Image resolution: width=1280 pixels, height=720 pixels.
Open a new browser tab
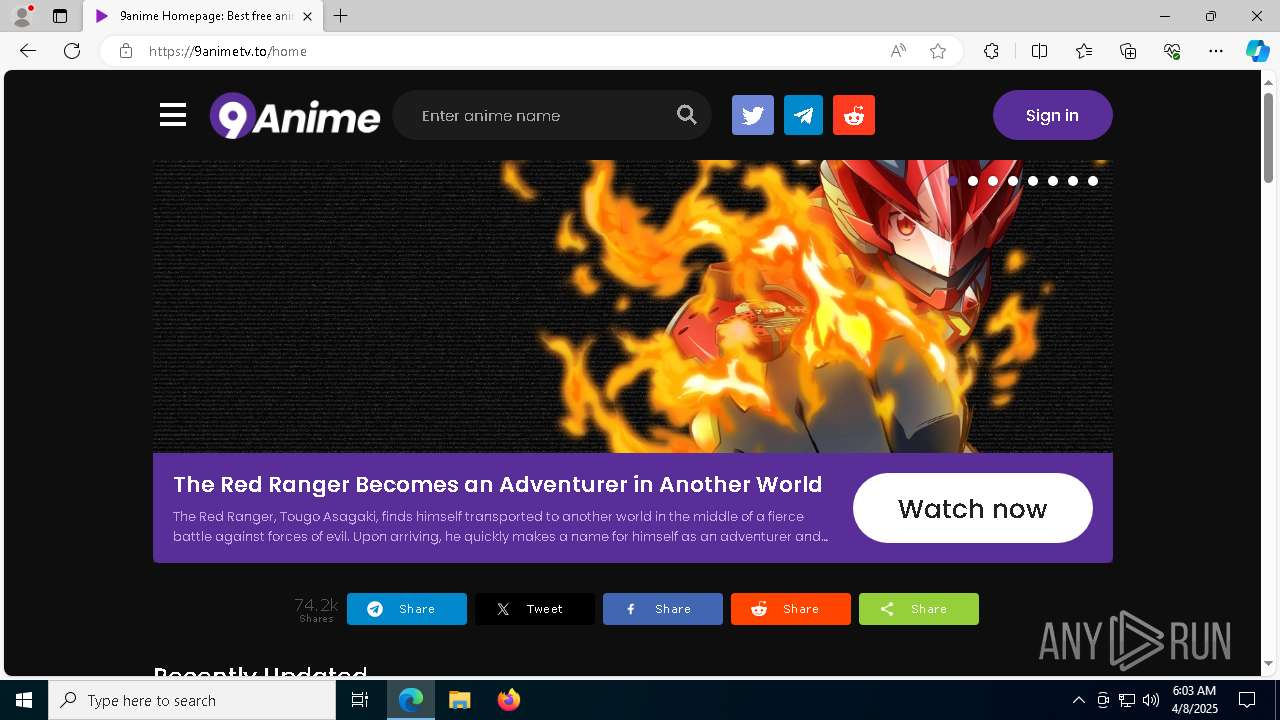[x=341, y=16]
